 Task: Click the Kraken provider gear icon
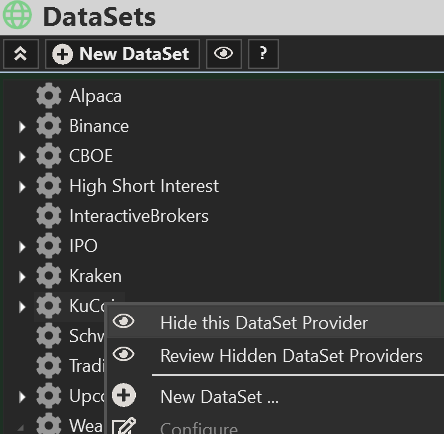click(49, 276)
